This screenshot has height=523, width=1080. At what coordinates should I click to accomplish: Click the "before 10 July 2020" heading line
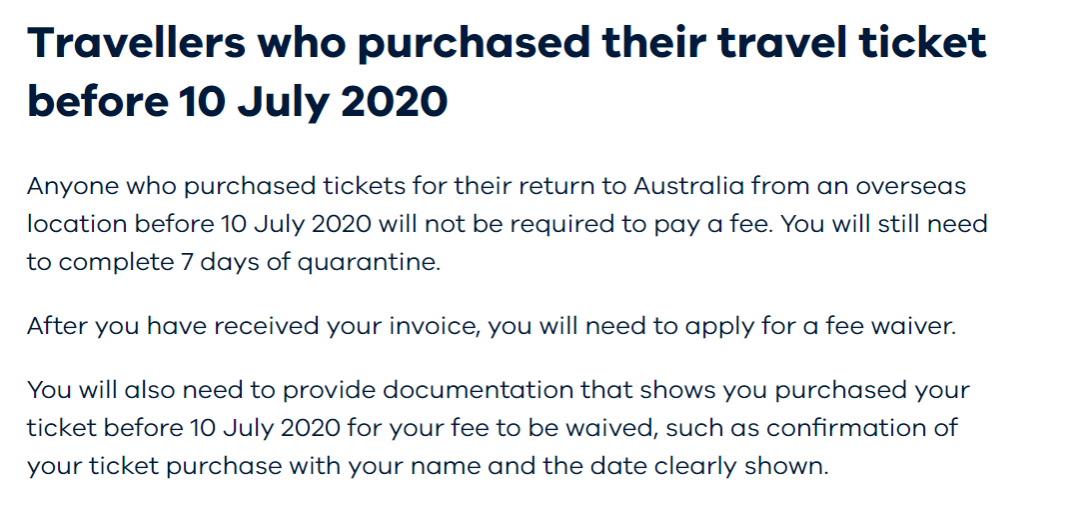pos(238,101)
